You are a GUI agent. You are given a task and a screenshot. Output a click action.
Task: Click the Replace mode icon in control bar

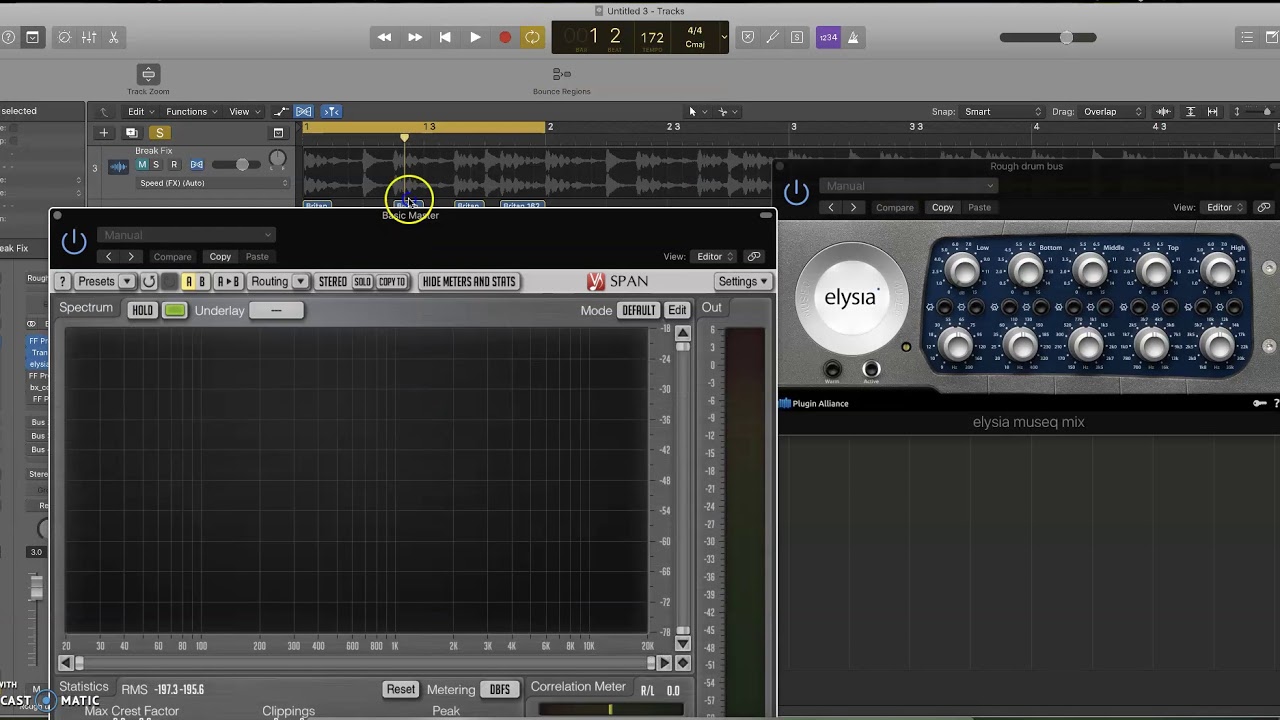click(x=747, y=37)
